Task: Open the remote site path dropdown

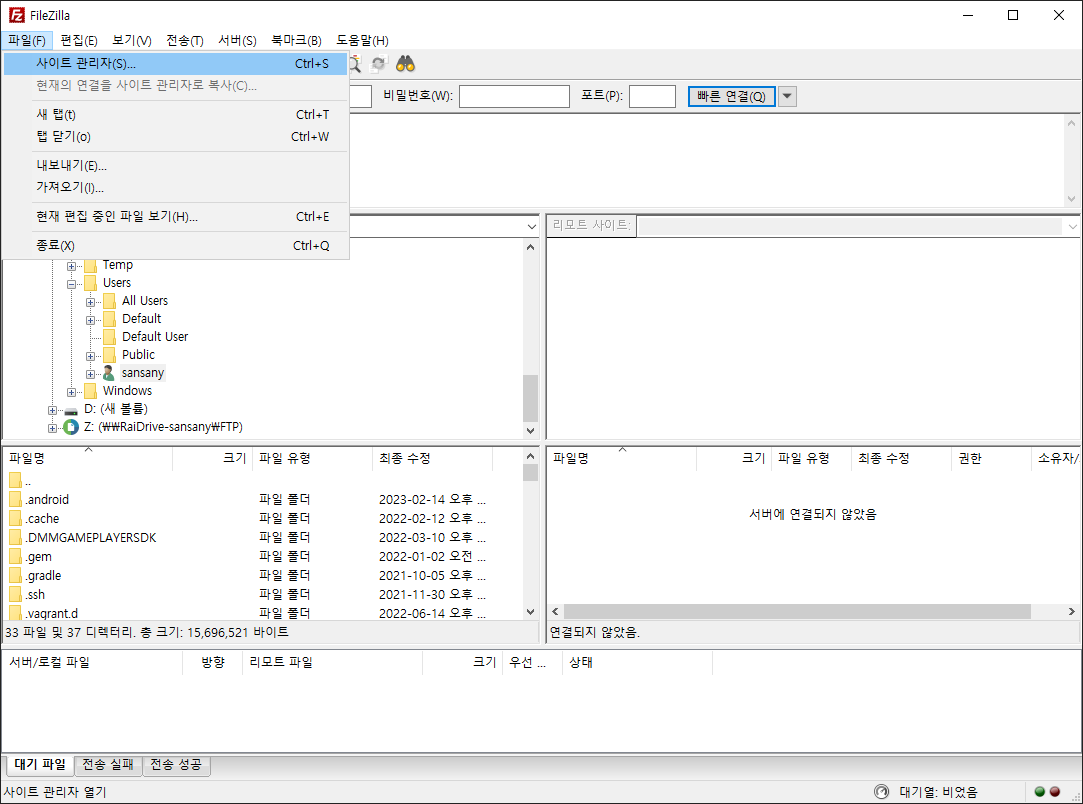Action: pos(1072,227)
